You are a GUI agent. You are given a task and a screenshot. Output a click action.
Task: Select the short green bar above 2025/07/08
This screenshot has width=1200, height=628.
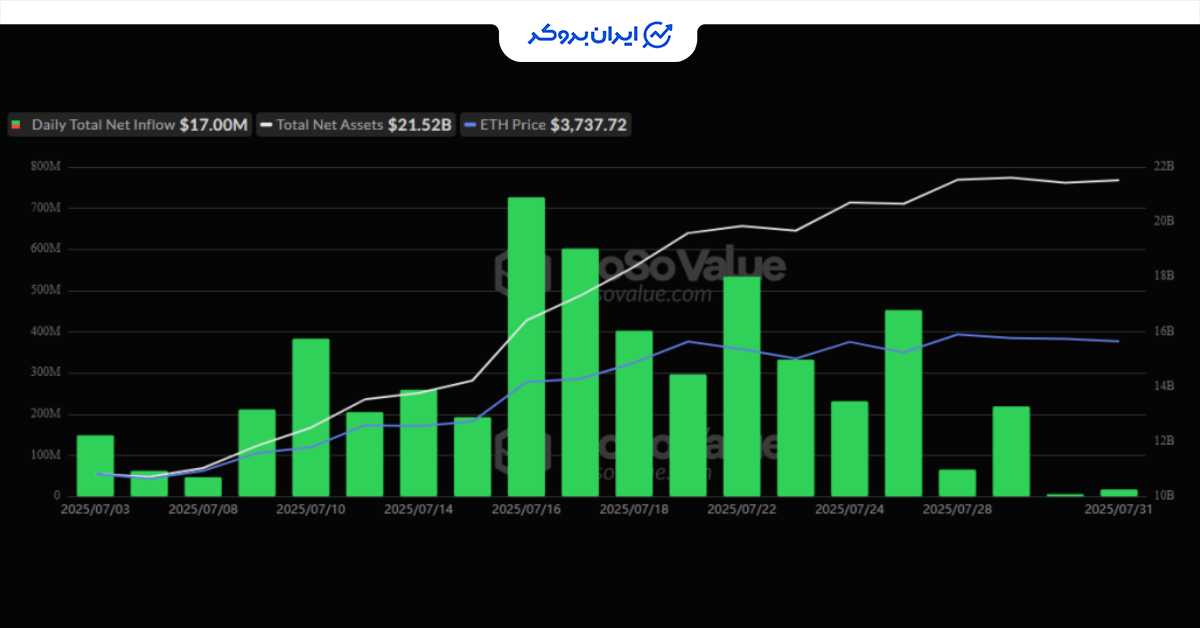pos(203,486)
